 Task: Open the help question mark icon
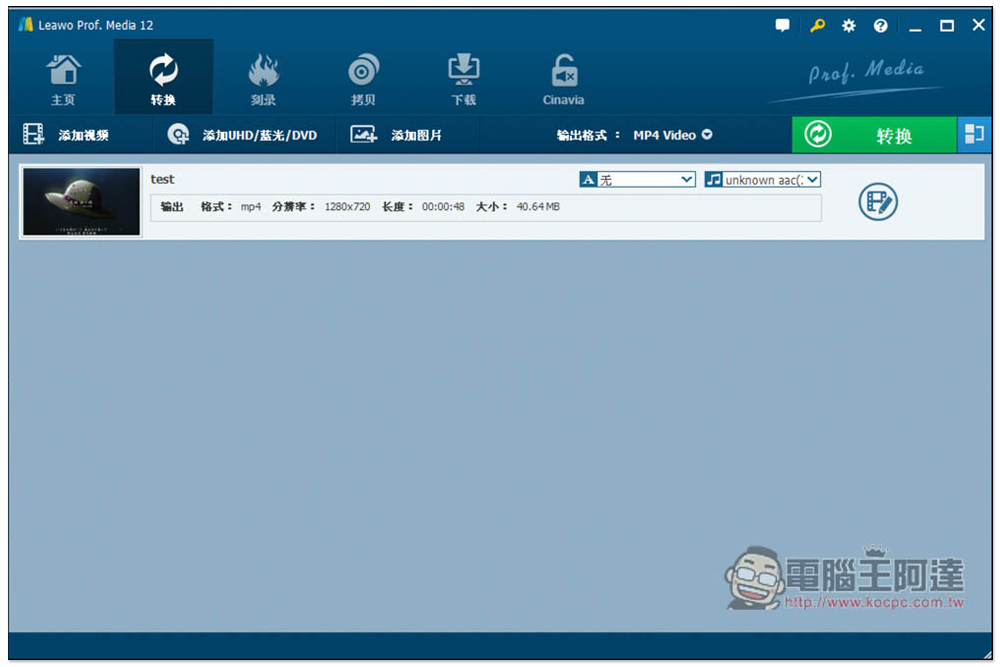point(880,26)
